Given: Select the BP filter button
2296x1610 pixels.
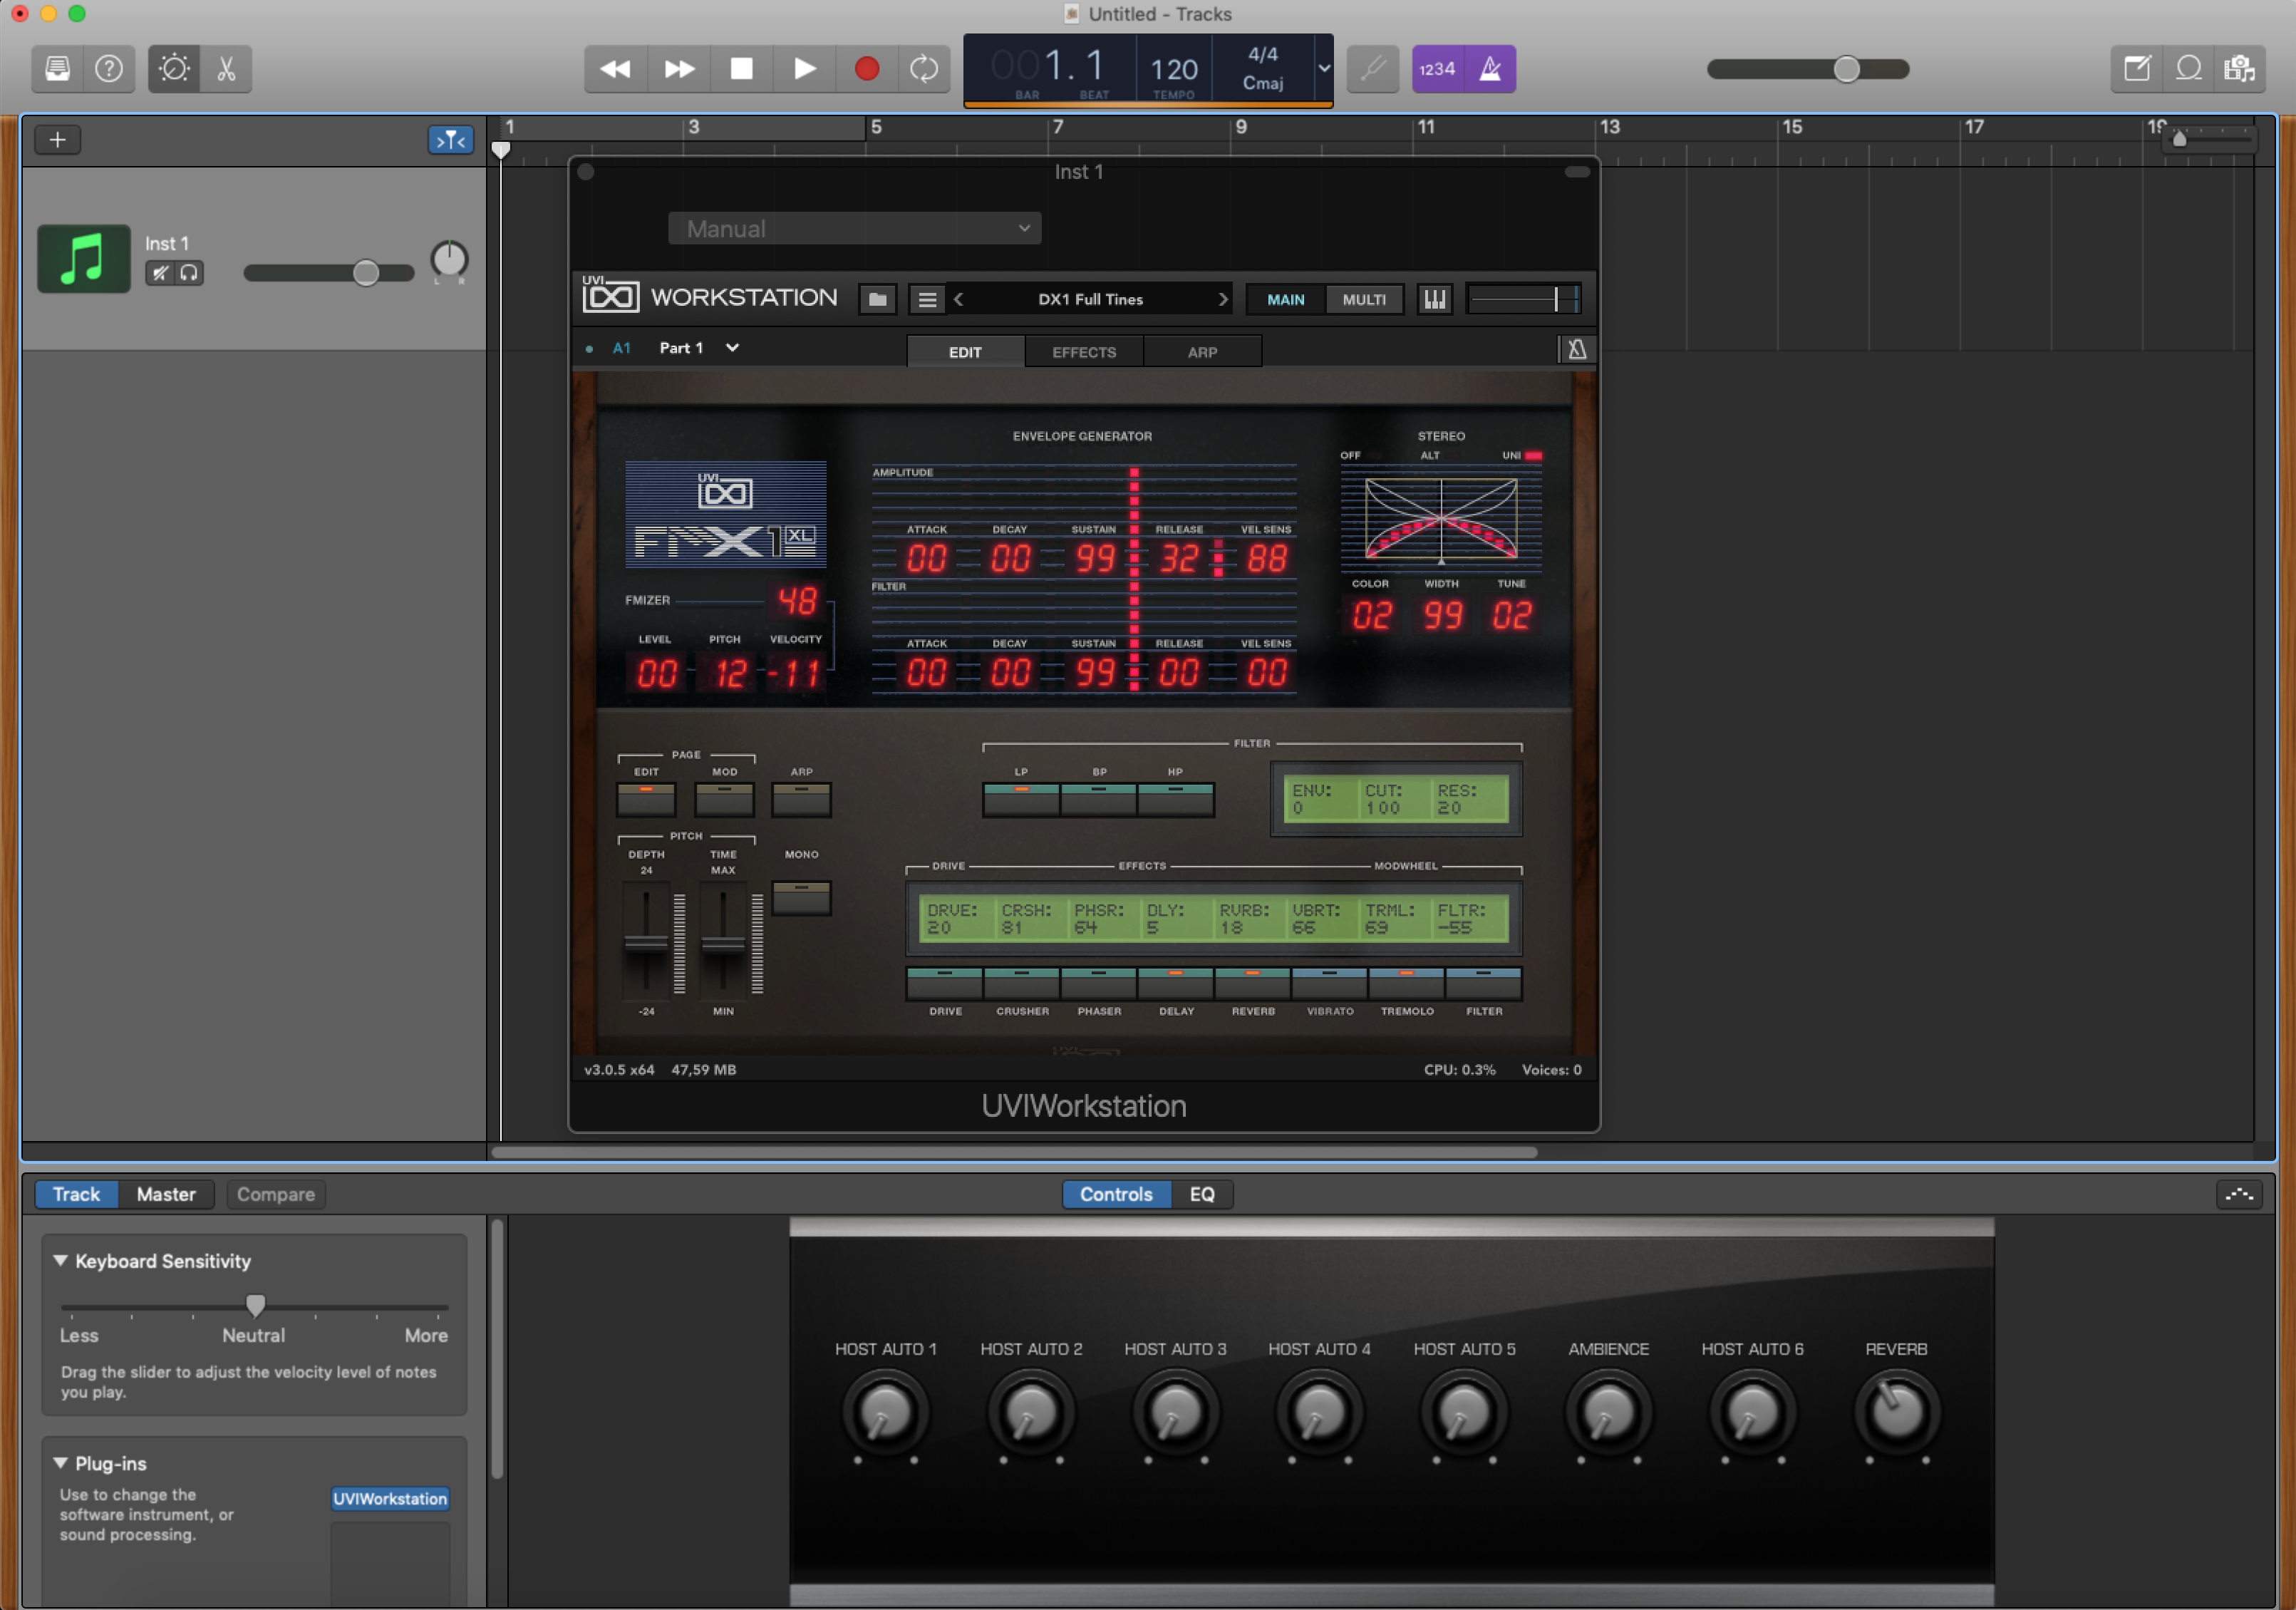Looking at the screenshot, I should [1098, 799].
